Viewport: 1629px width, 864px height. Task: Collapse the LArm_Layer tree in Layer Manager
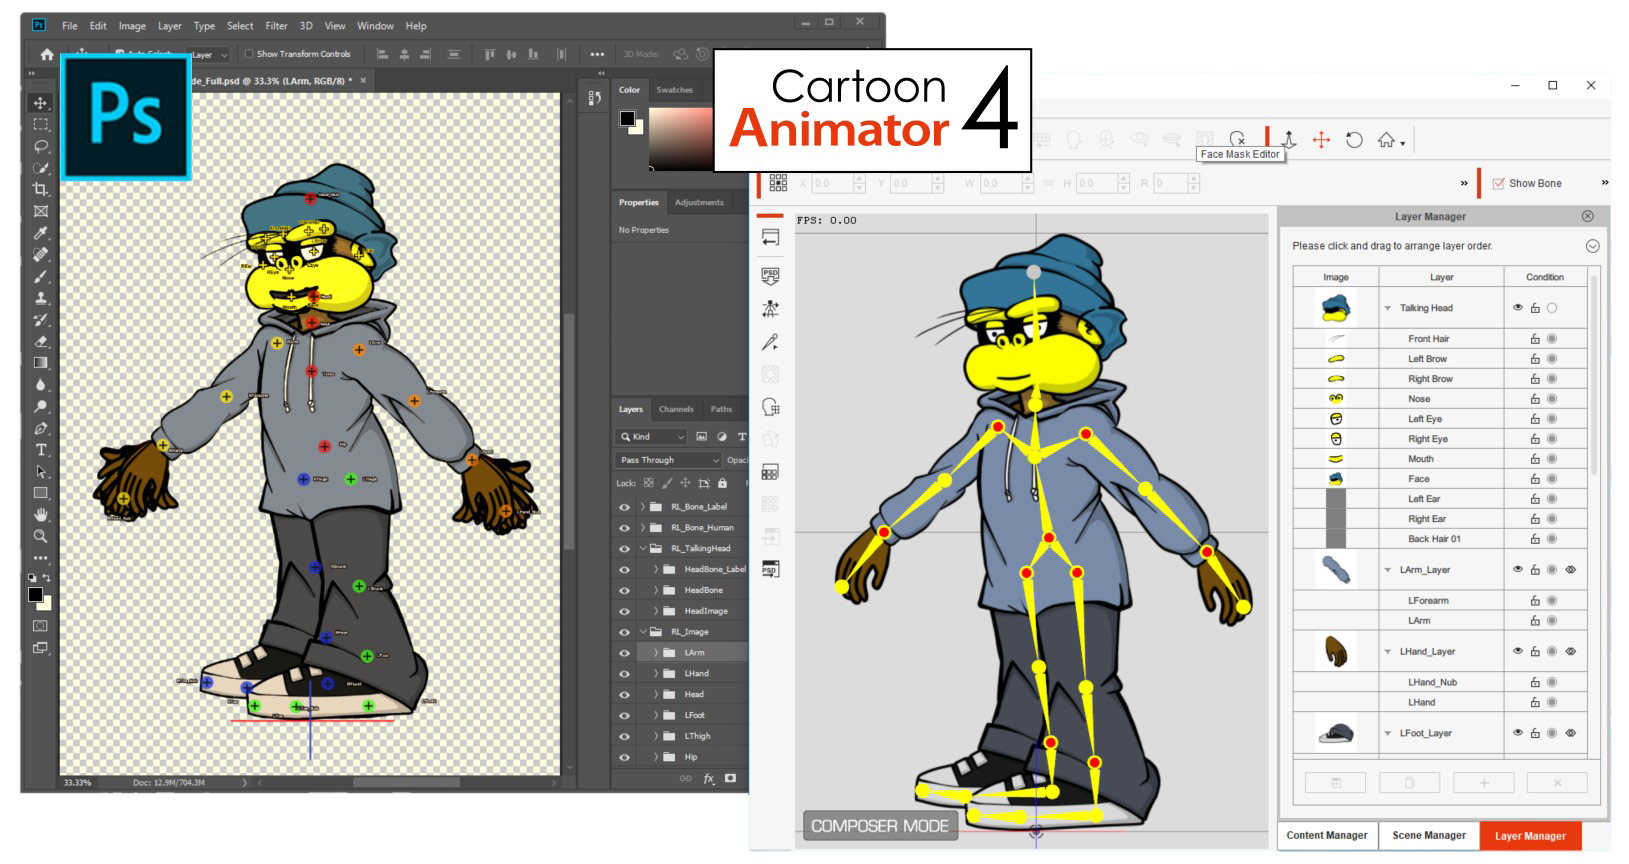1388,570
